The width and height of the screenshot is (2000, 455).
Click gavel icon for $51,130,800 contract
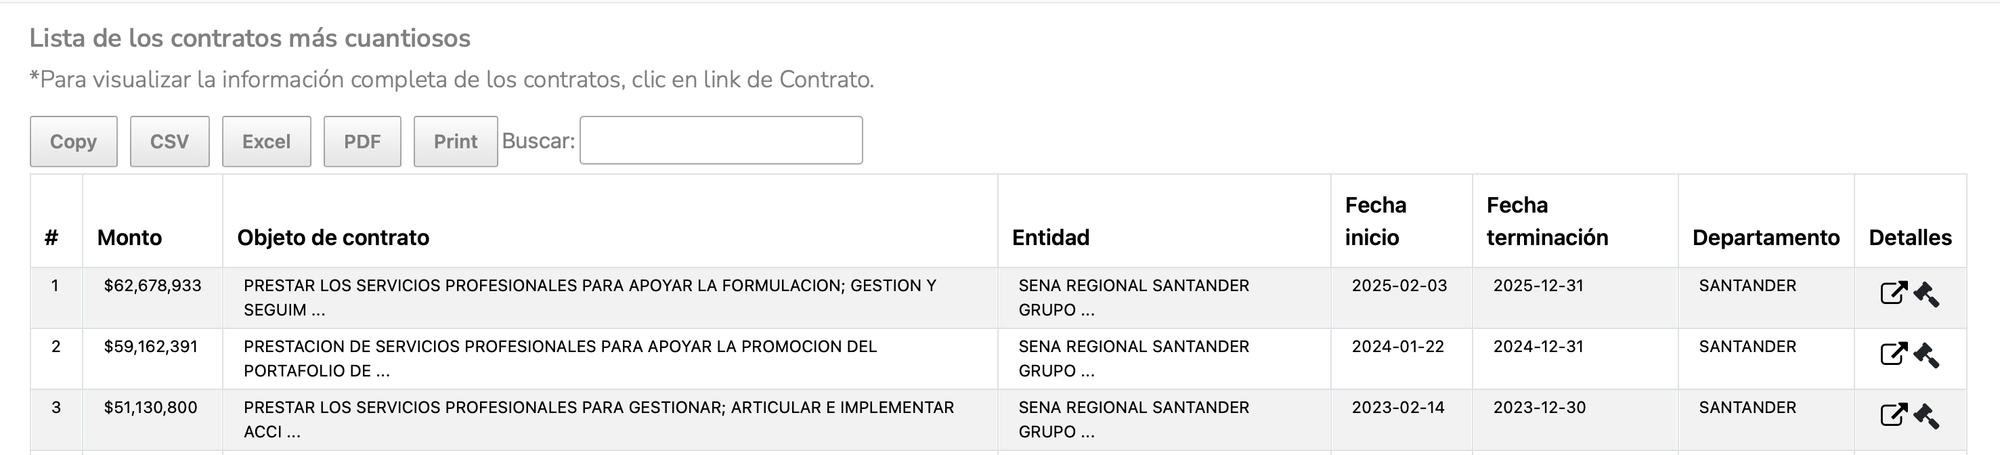(1926, 416)
